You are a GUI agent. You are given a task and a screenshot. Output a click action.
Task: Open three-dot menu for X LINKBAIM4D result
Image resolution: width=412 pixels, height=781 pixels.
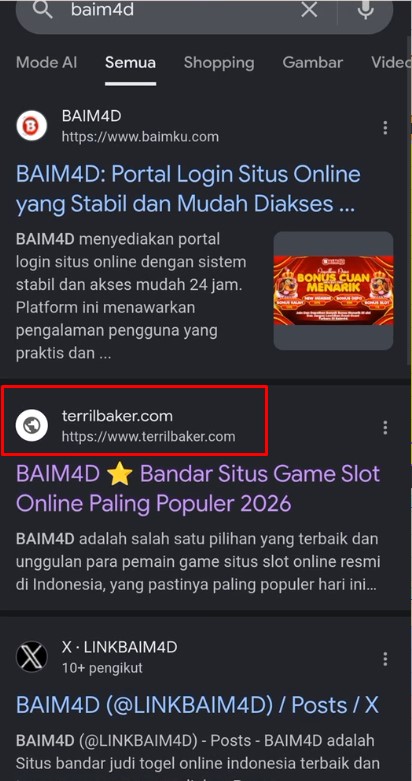pos(385,659)
